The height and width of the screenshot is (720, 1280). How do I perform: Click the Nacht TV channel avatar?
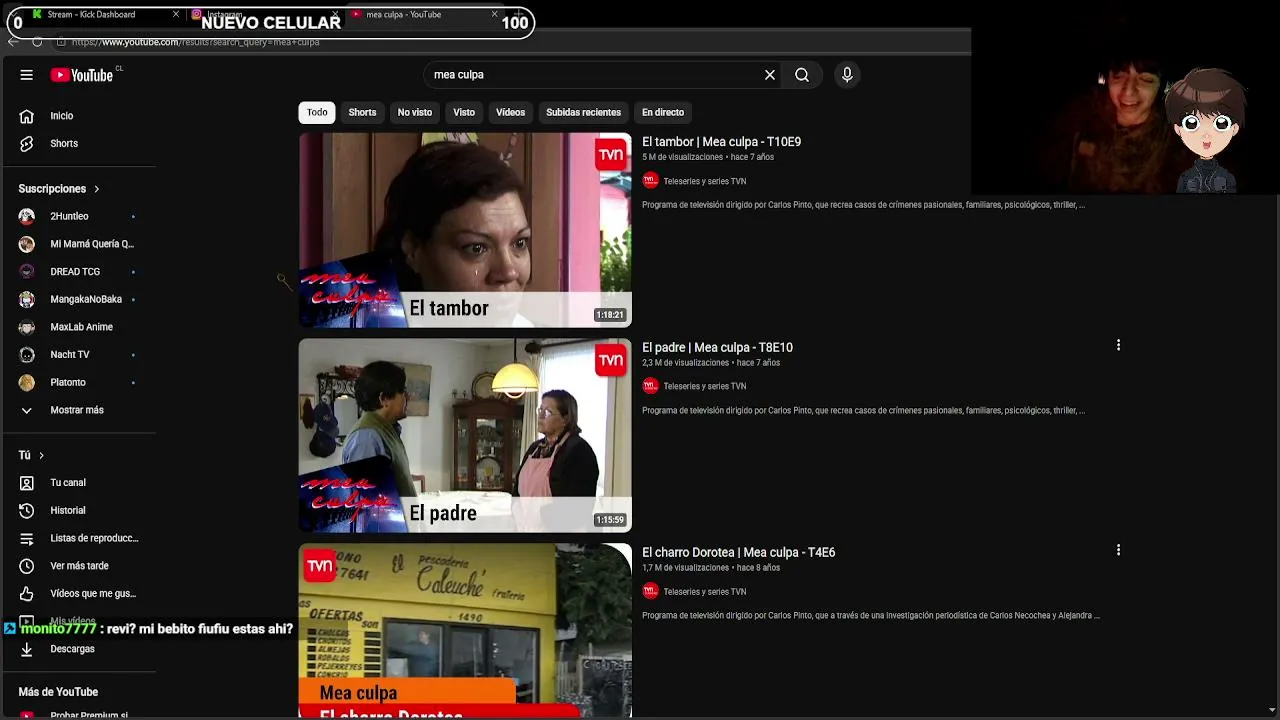point(27,355)
